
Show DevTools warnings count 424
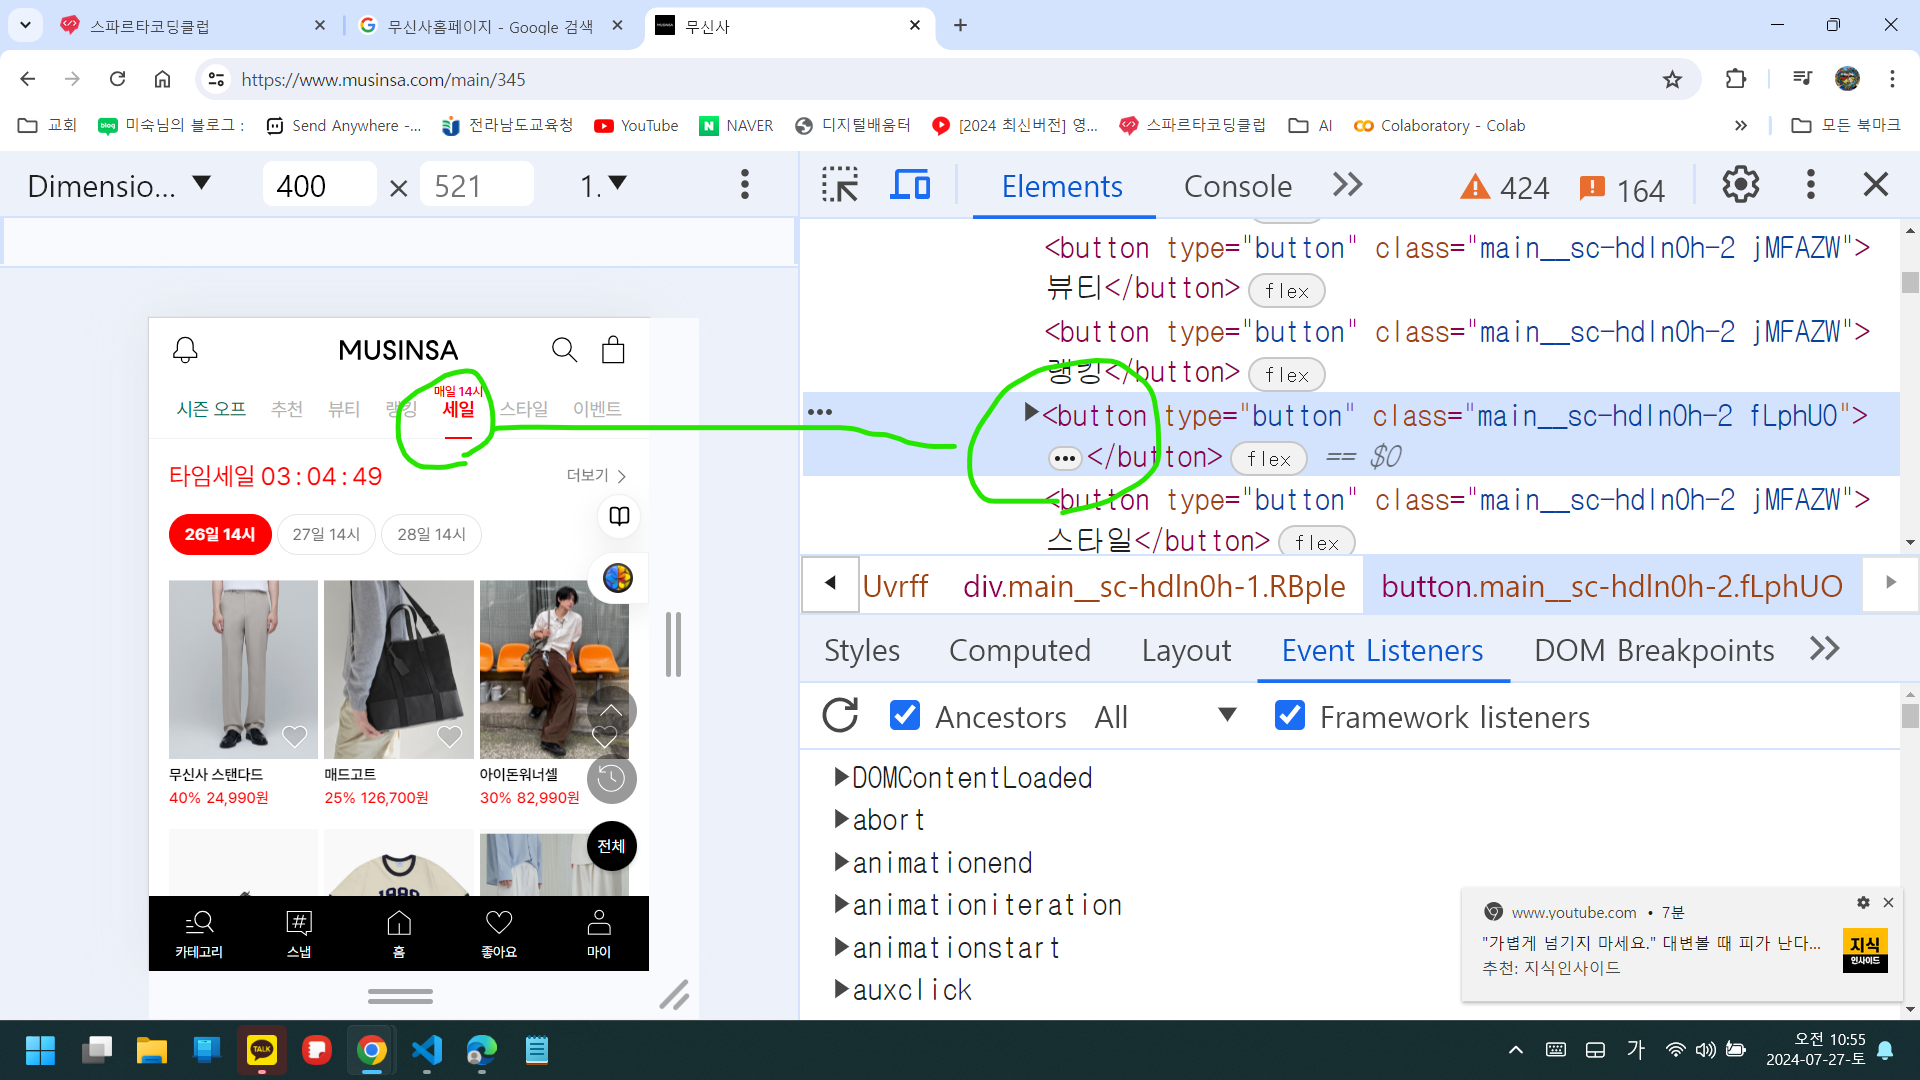(x=1504, y=188)
